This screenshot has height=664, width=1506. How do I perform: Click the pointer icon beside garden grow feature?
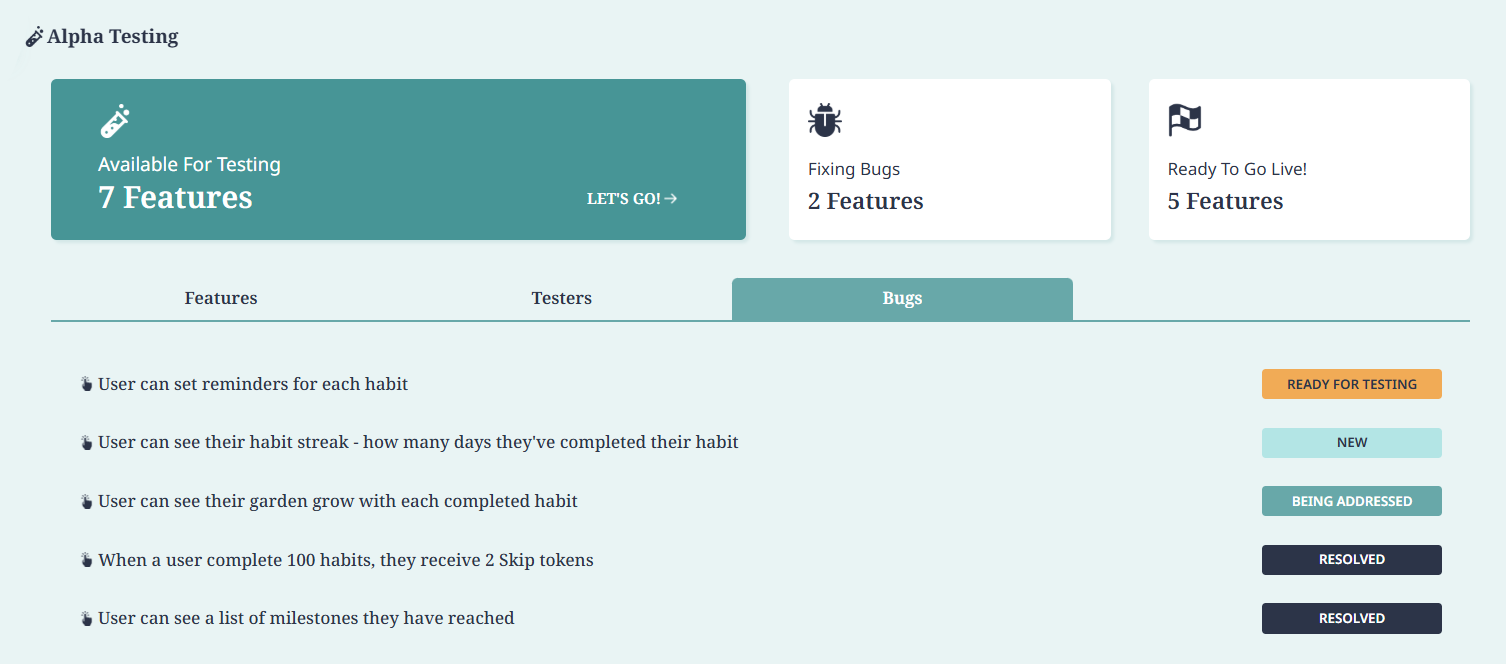pyautogui.click(x=86, y=501)
